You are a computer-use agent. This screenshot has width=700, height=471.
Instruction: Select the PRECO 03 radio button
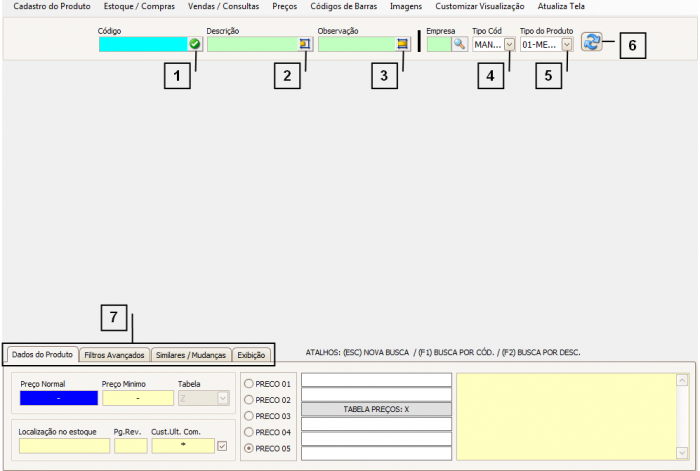tap(249, 416)
